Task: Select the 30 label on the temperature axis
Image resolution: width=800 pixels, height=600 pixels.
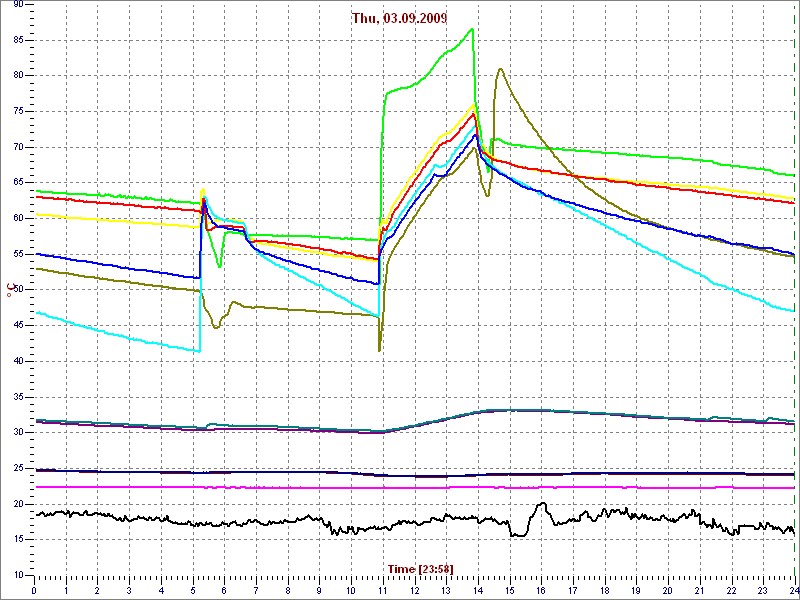Action: tap(18, 433)
